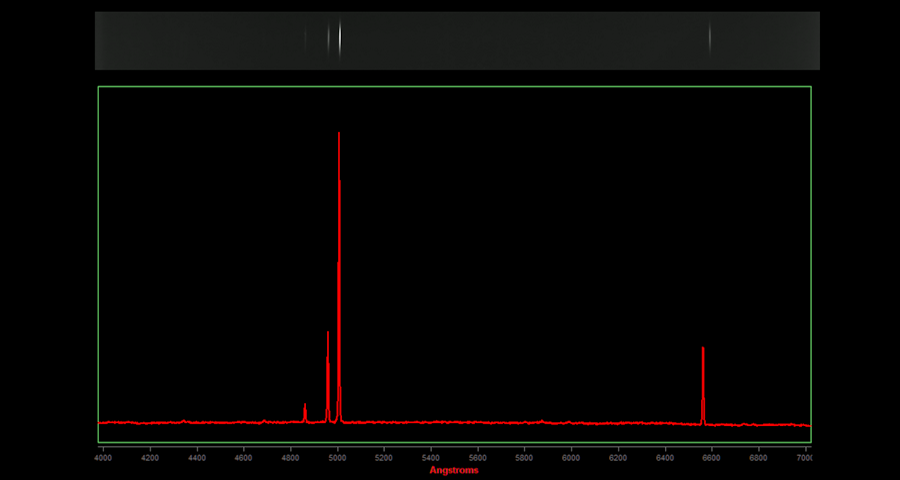
Task: Select the 5000 axis tick label
Action: tap(337, 457)
